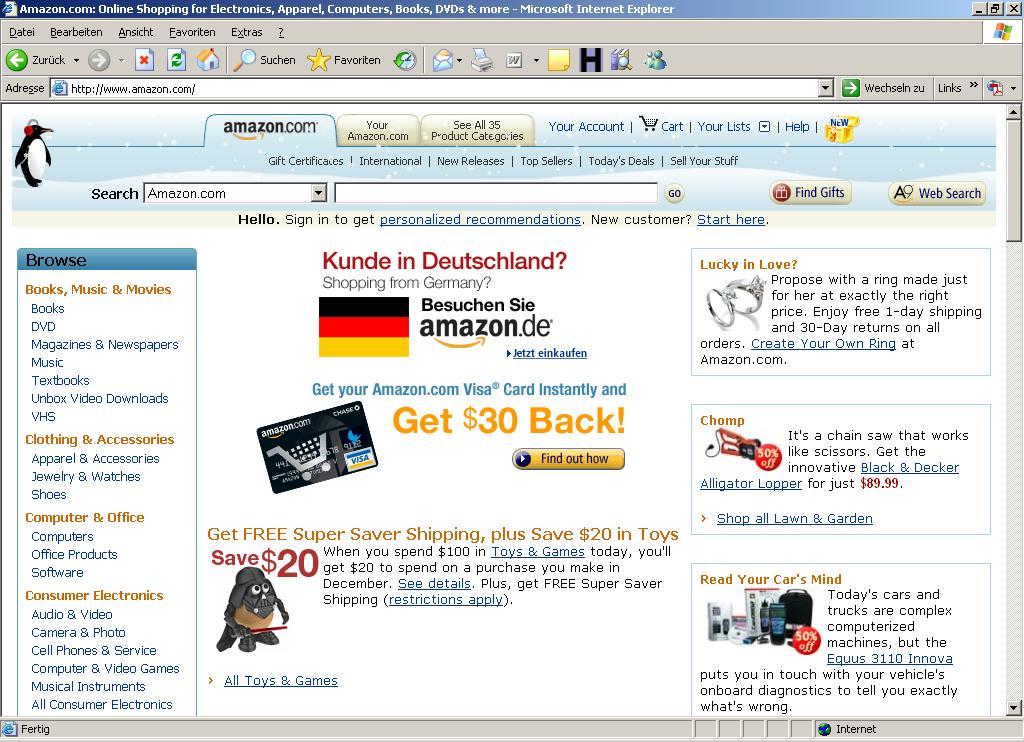
Task: Select the Your Amazon.com tab
Action: [378, 131]
